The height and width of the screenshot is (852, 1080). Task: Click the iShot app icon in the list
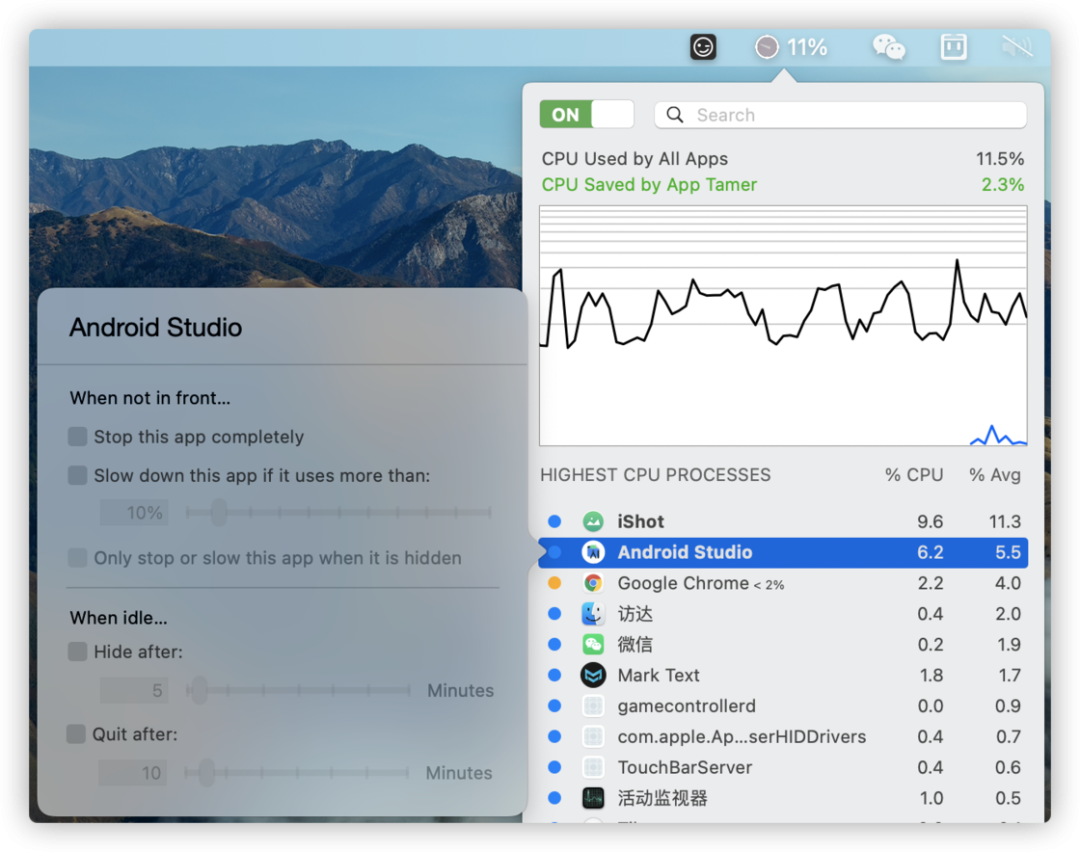tap(593, 521)
